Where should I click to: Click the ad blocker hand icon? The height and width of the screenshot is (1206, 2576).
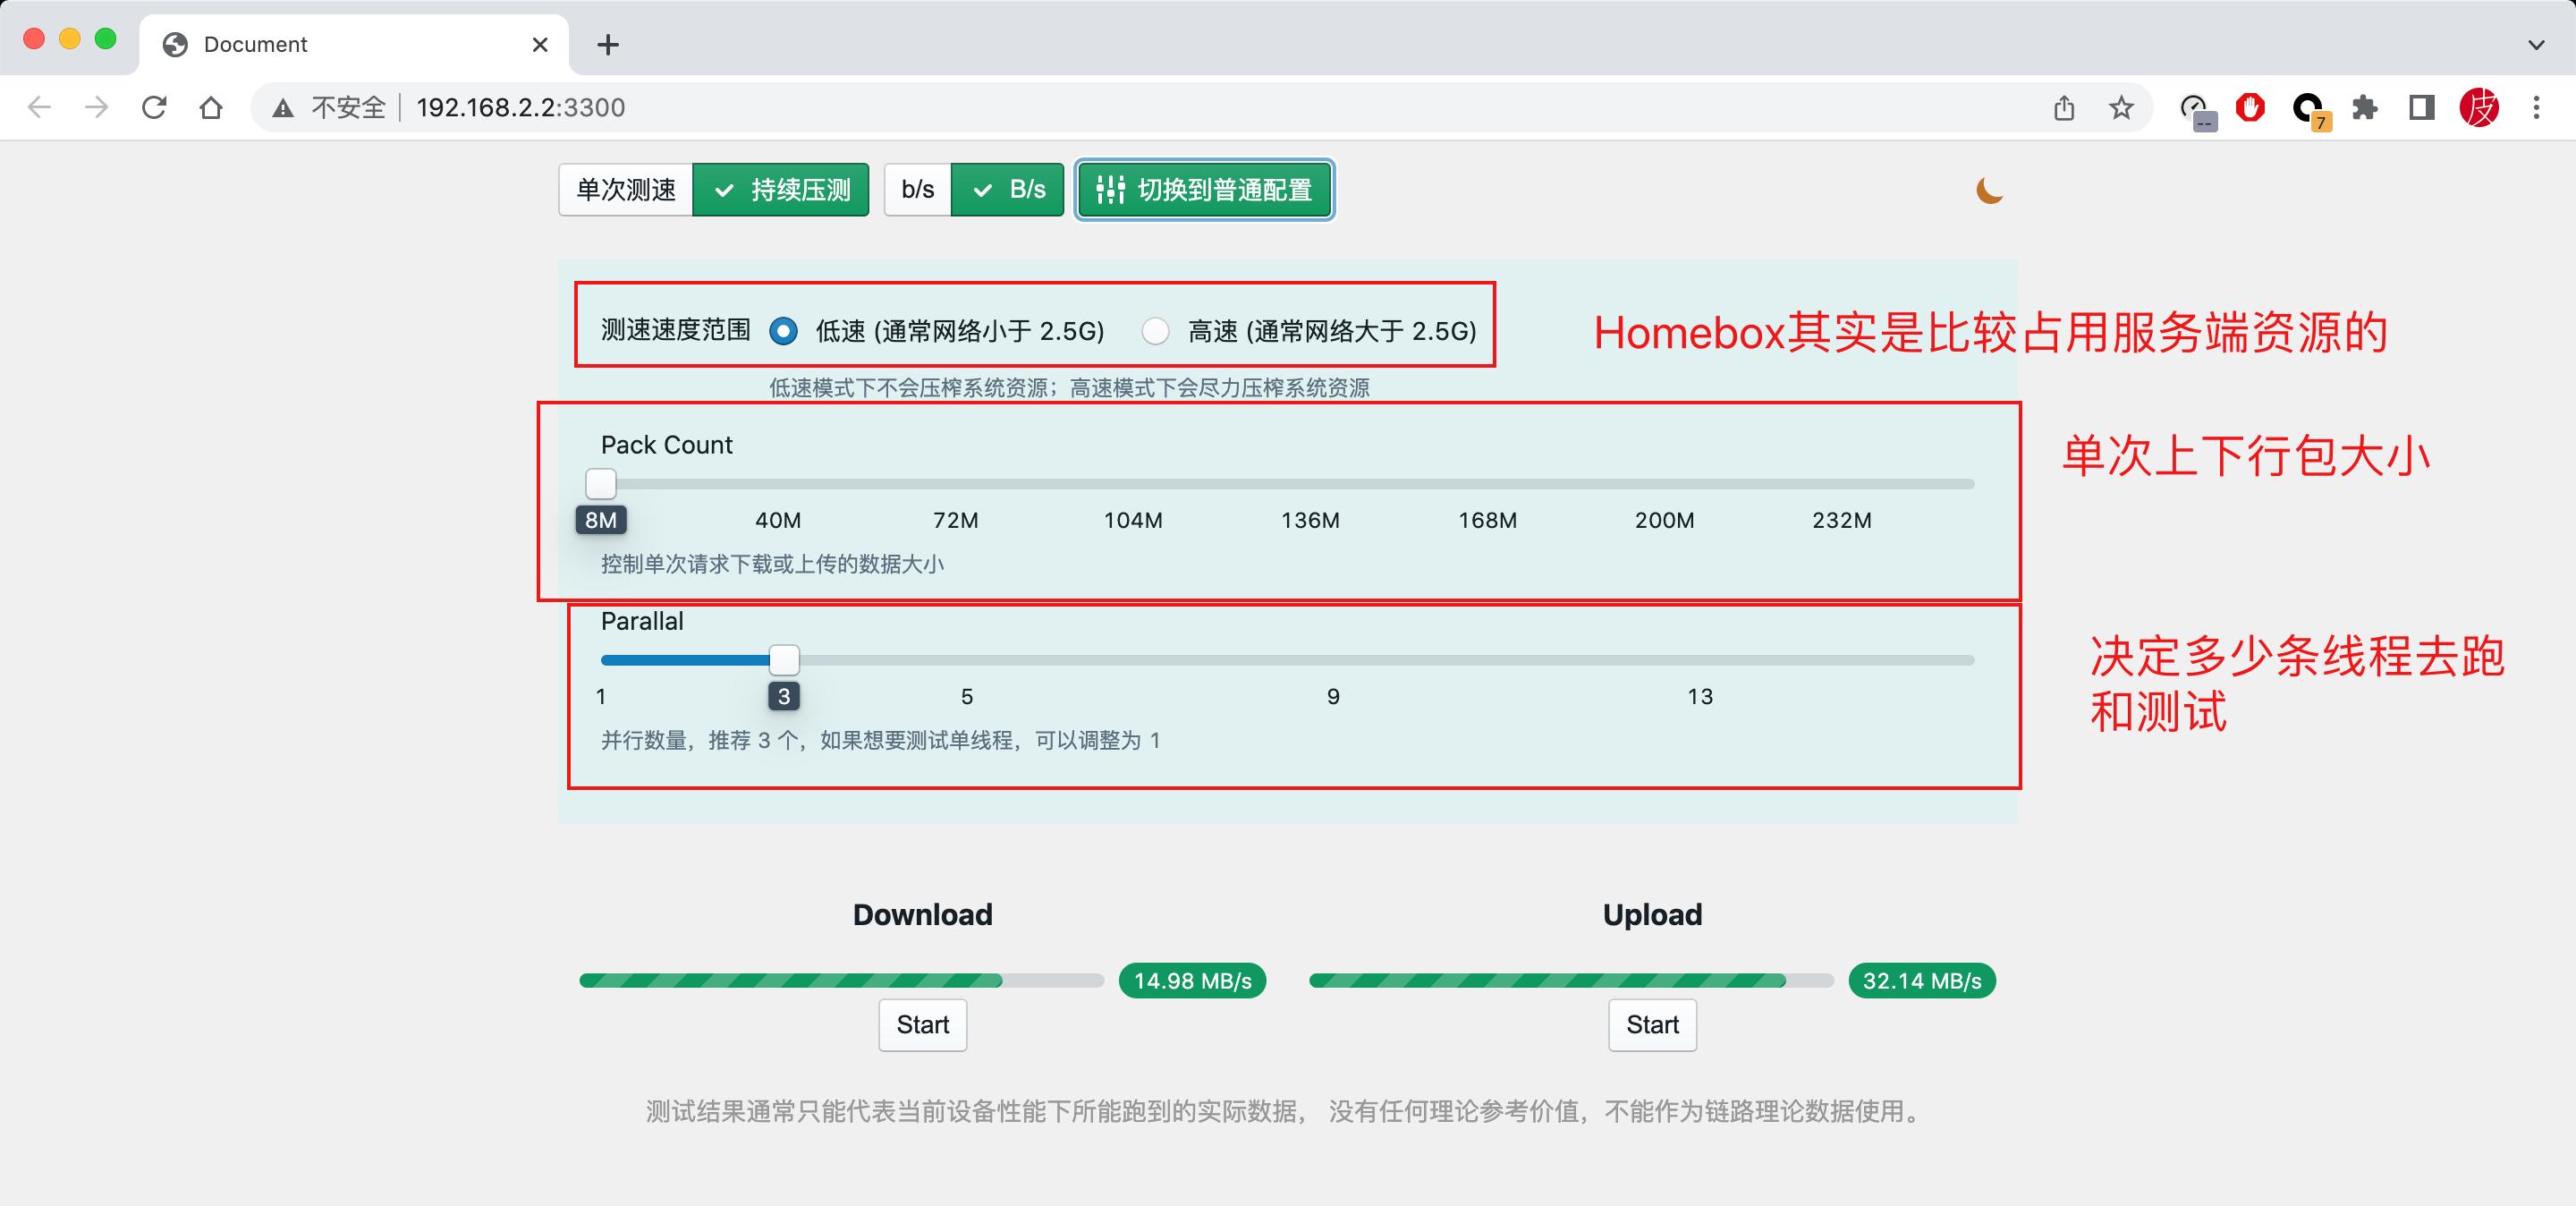point(2250,107)
